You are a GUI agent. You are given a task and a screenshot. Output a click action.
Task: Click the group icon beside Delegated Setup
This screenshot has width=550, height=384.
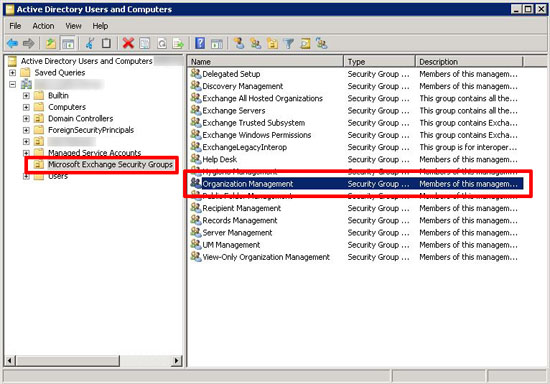[196, 74]
